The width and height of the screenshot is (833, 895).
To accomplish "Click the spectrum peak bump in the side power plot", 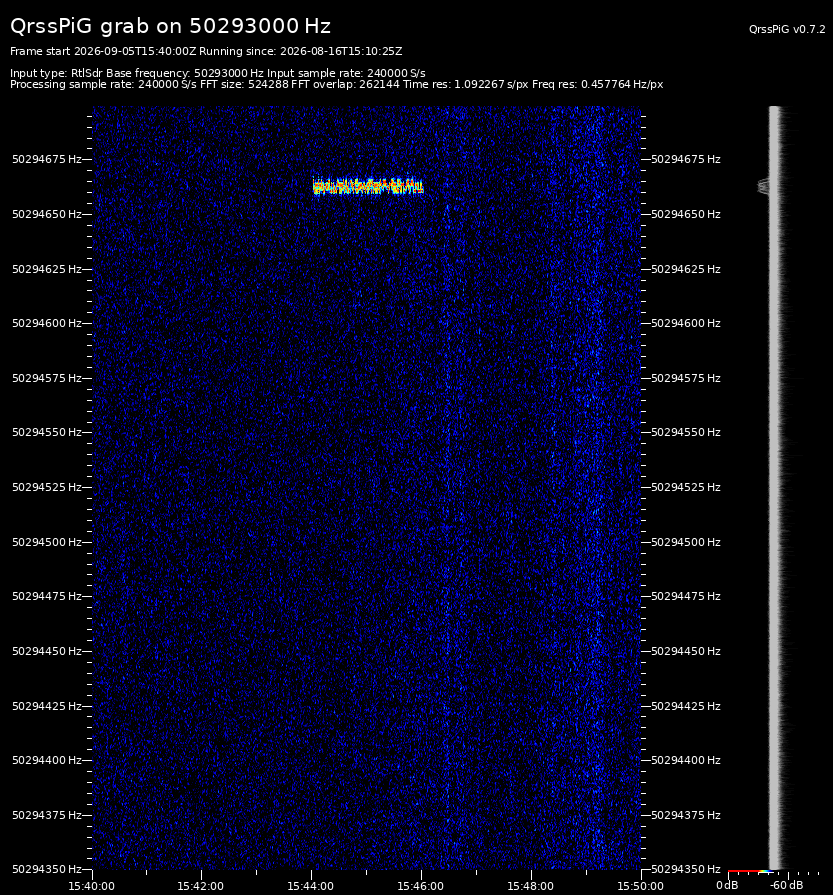I will (764, 186).
